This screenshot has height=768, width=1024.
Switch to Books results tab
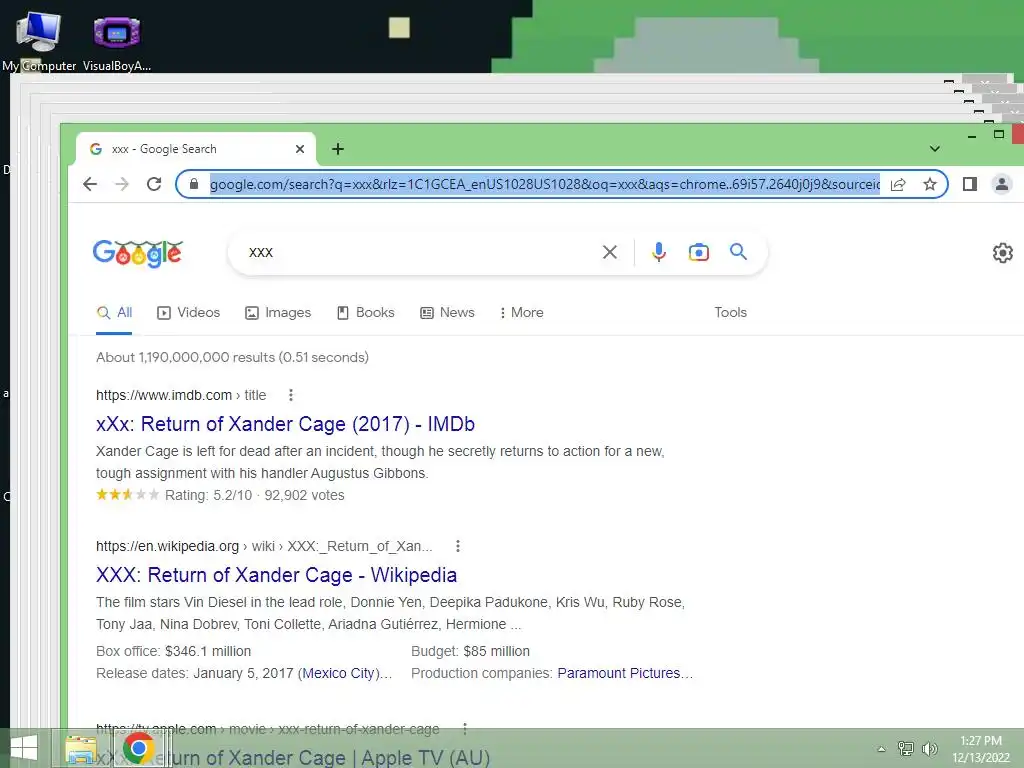coord(366,313)
